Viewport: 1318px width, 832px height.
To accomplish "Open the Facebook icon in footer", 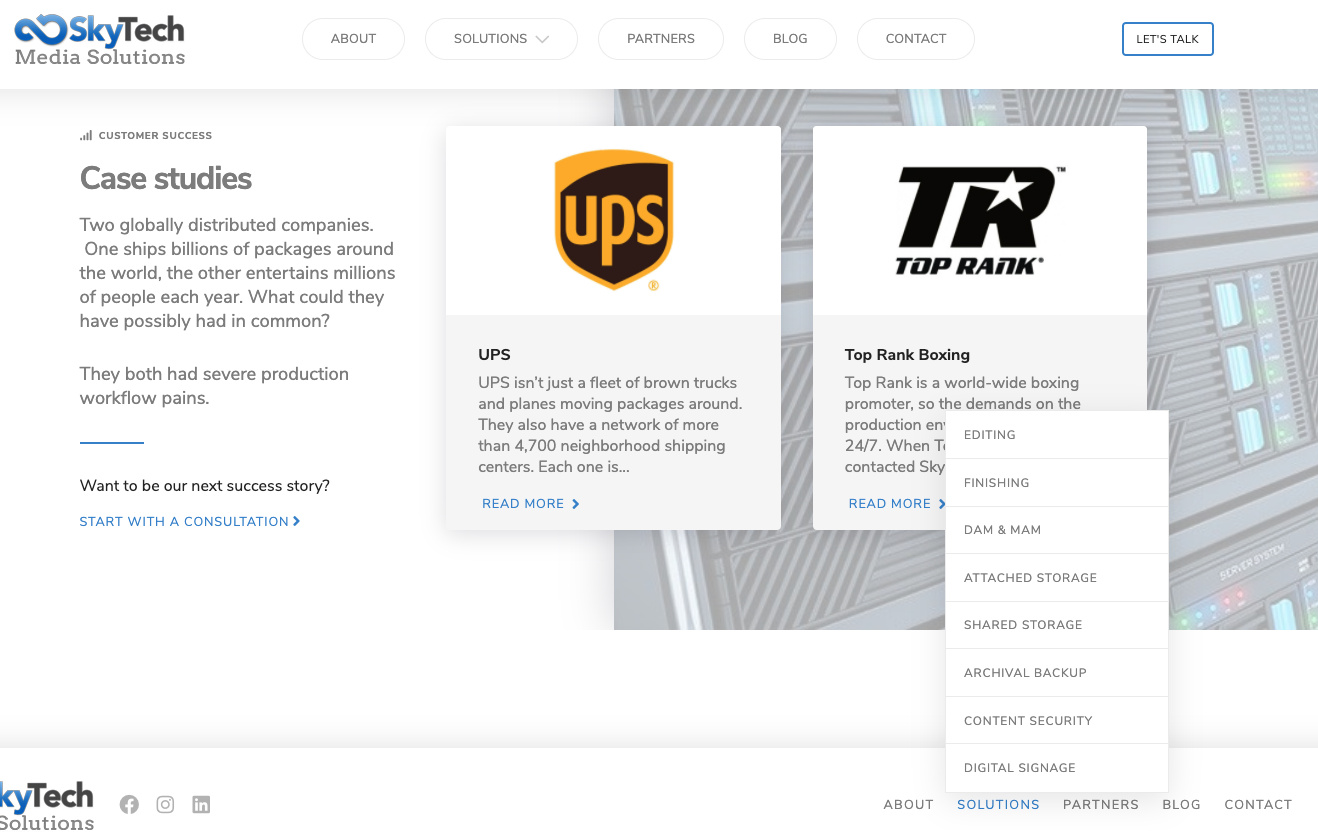I will pyautogui.click(x=129, y=804).
